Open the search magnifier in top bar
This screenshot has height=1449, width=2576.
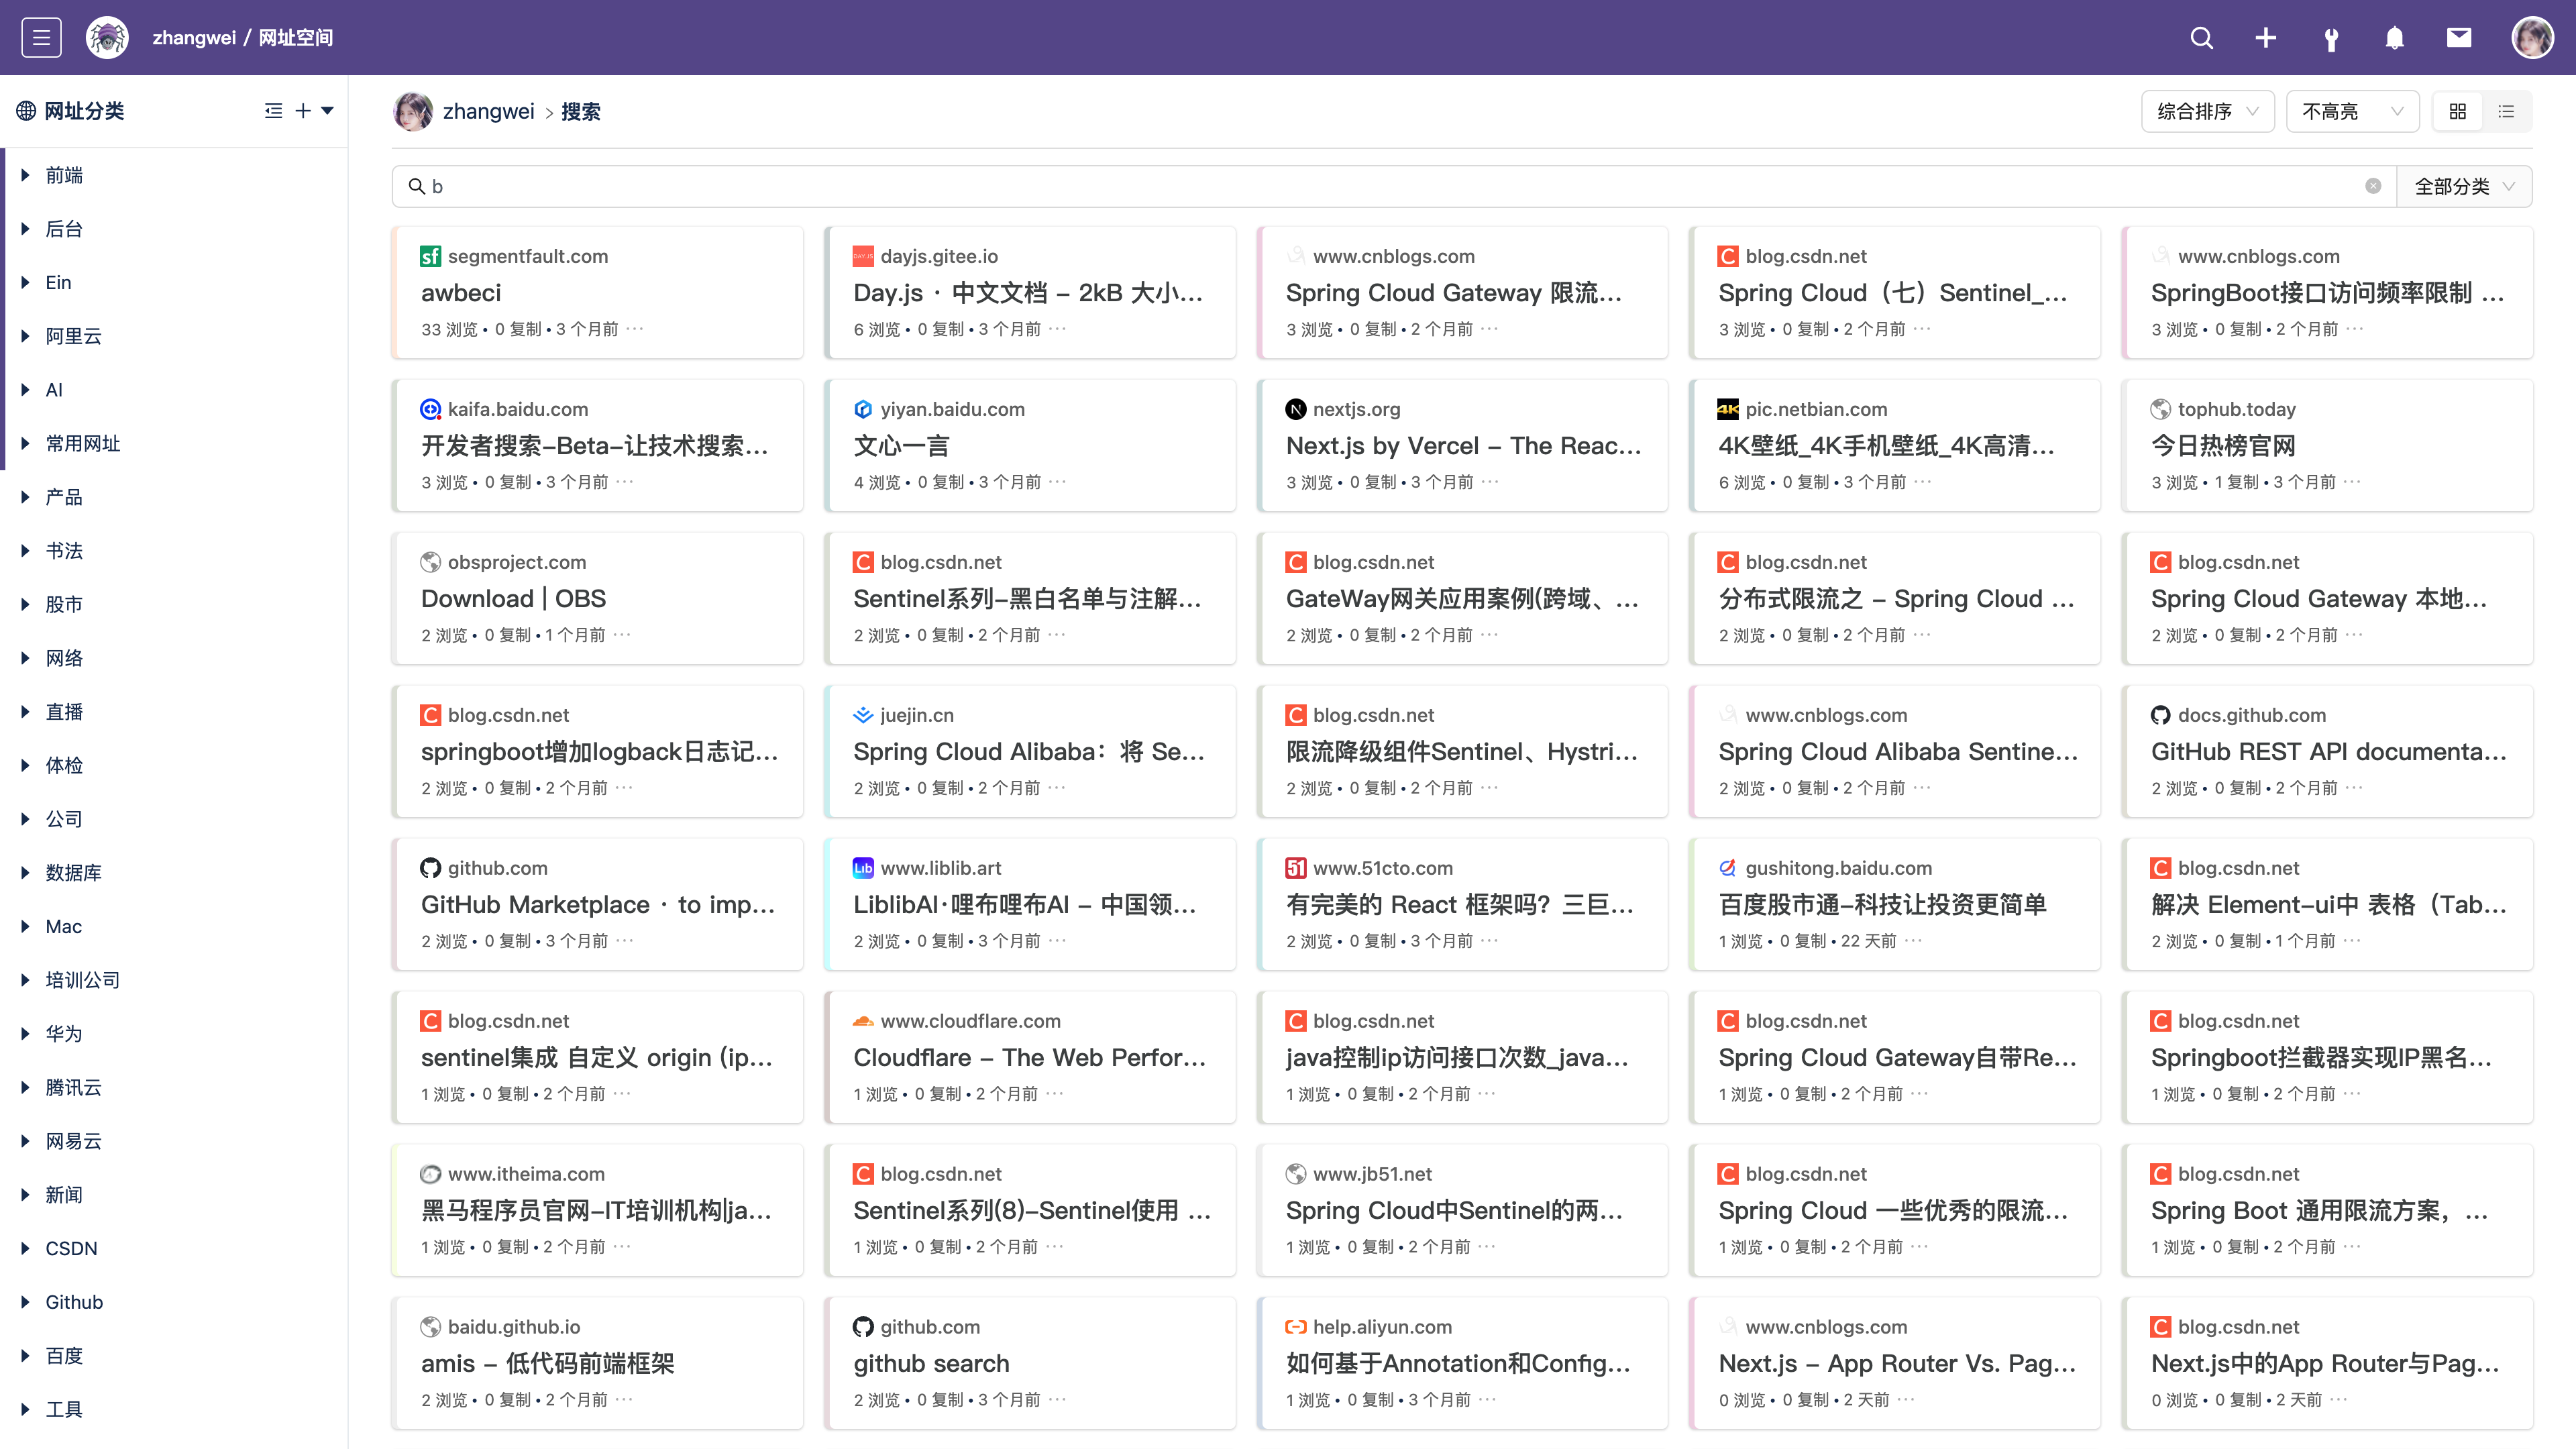click(x=2201, y=38)
